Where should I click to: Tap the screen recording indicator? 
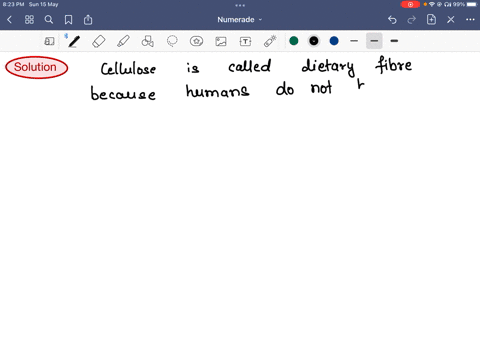point(410,4)
